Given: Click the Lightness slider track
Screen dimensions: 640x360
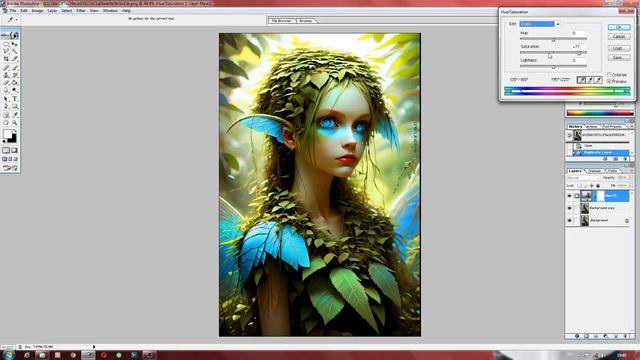Looking at the screenshot, I should [553, 66].
